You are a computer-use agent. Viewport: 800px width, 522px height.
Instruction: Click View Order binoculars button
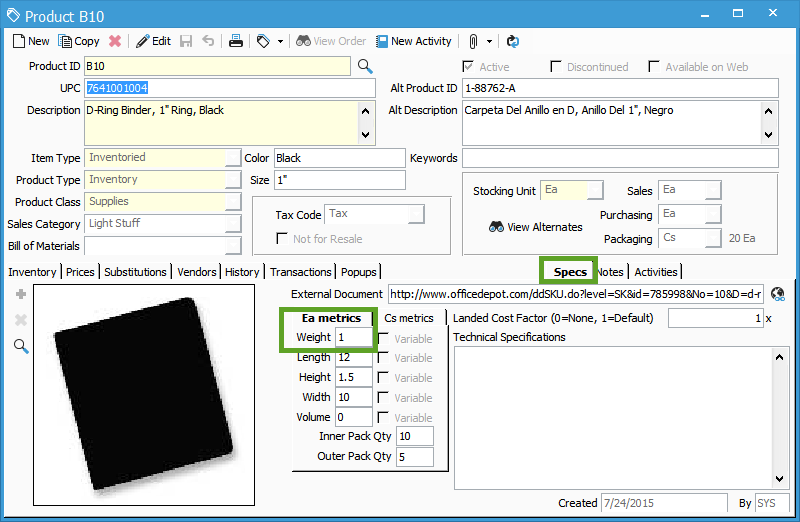click(331, 41)
